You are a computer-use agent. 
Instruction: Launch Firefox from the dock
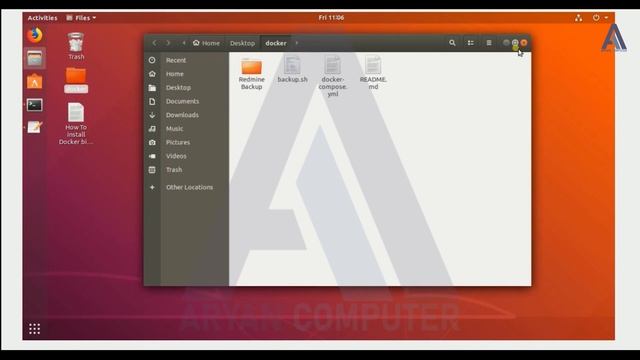point(35,35)
